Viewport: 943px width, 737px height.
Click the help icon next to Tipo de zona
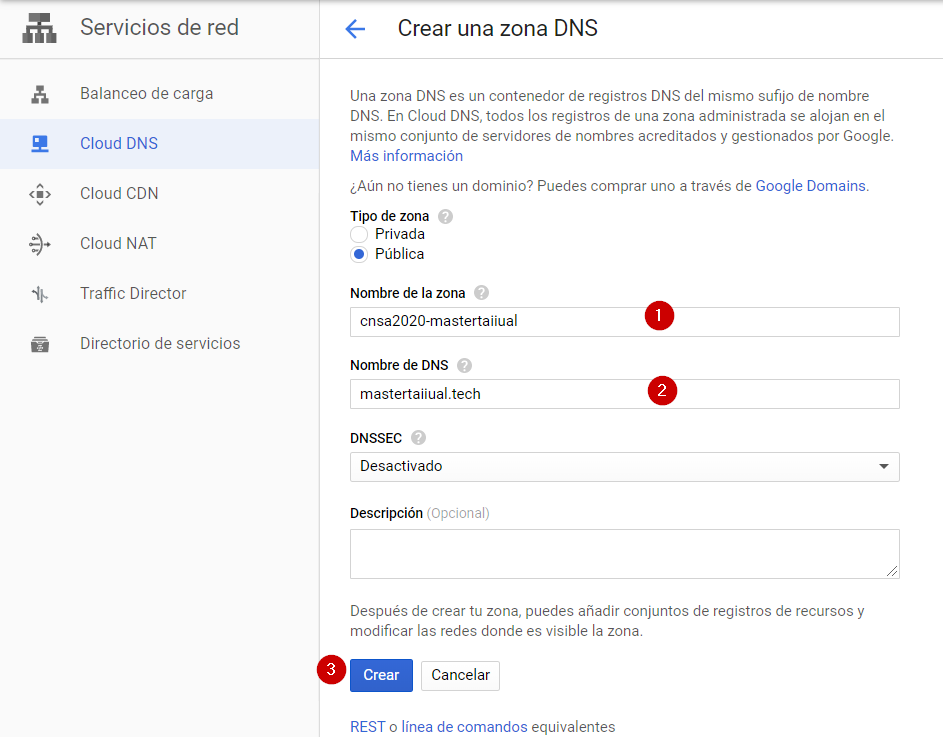(x=444, y=215)
